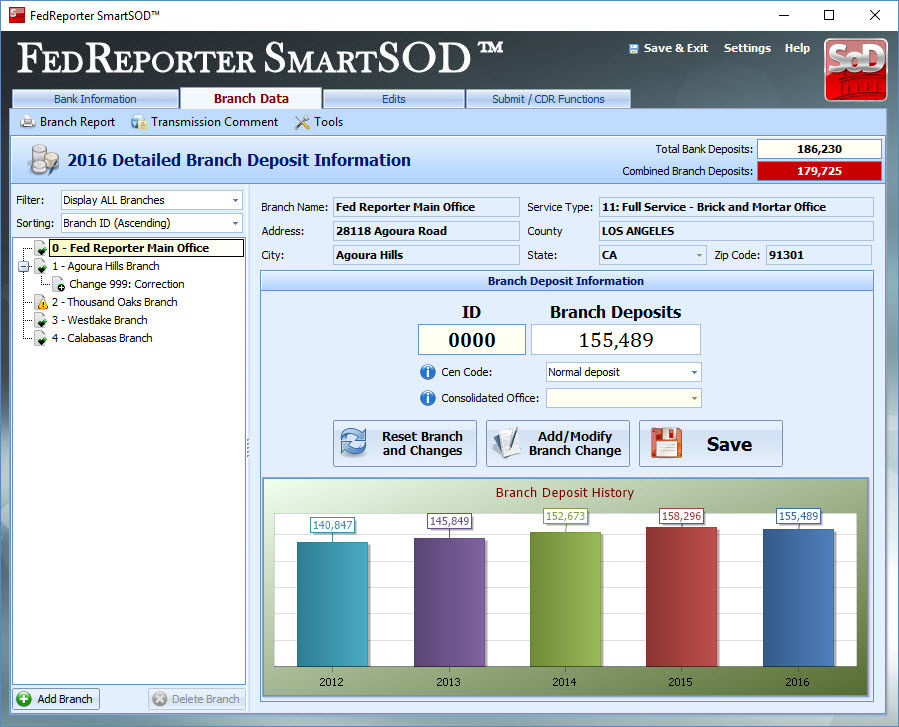
Task: Select 0 - Fed Reporter Main Office in tree
Action: pyautogui.click(x=146, y=248)
